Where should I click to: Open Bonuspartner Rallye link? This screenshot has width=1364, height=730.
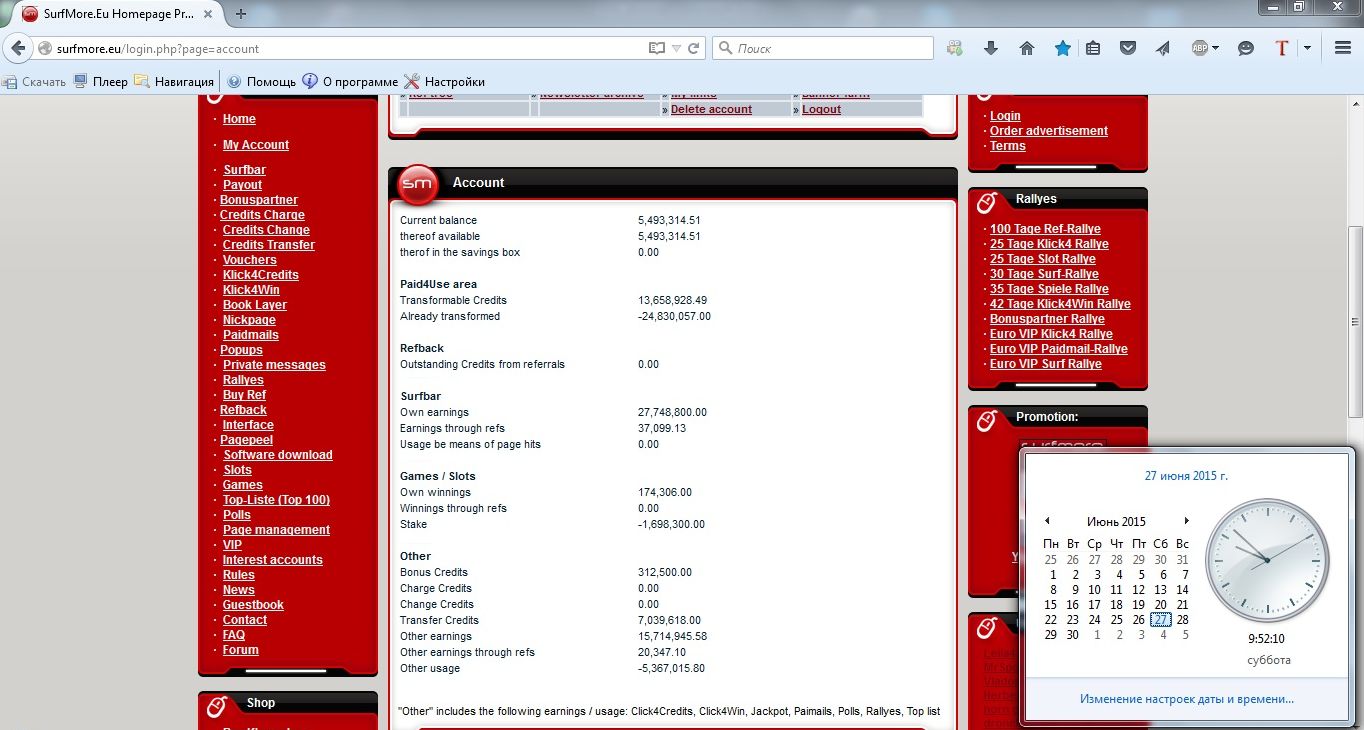coord(1047,319)
